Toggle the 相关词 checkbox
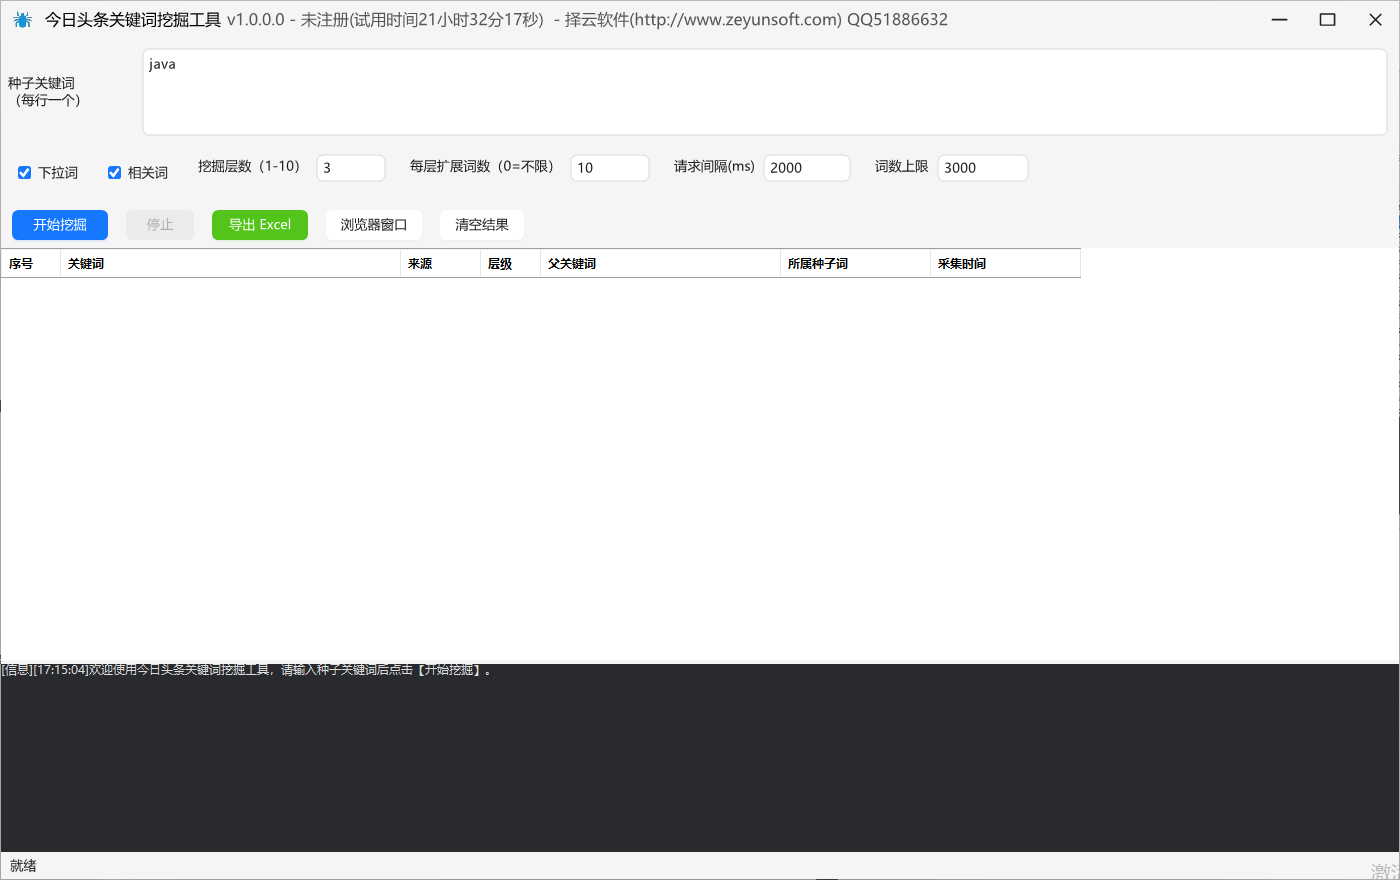1400x880 pixels. [115, 173]
